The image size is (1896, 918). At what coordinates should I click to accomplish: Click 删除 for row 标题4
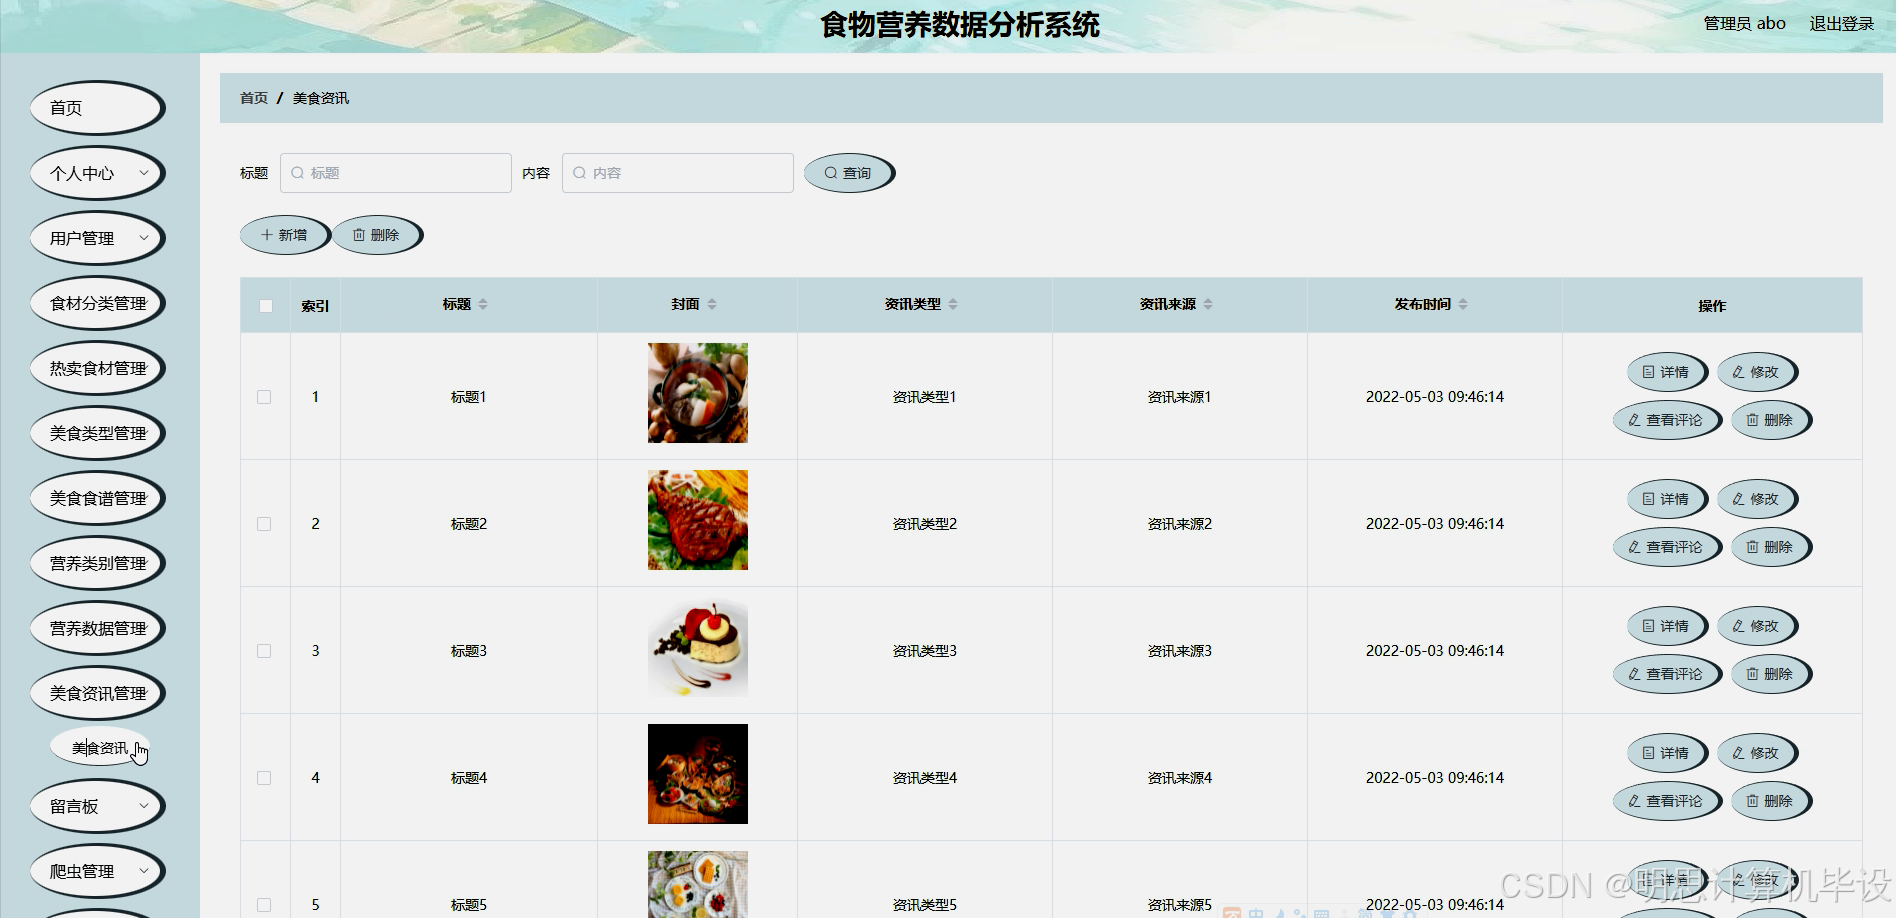(x=1770, y=801)
